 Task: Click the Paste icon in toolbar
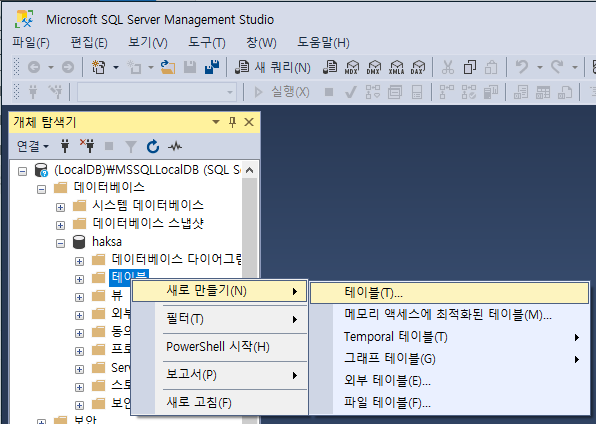(x=491, y=67)
